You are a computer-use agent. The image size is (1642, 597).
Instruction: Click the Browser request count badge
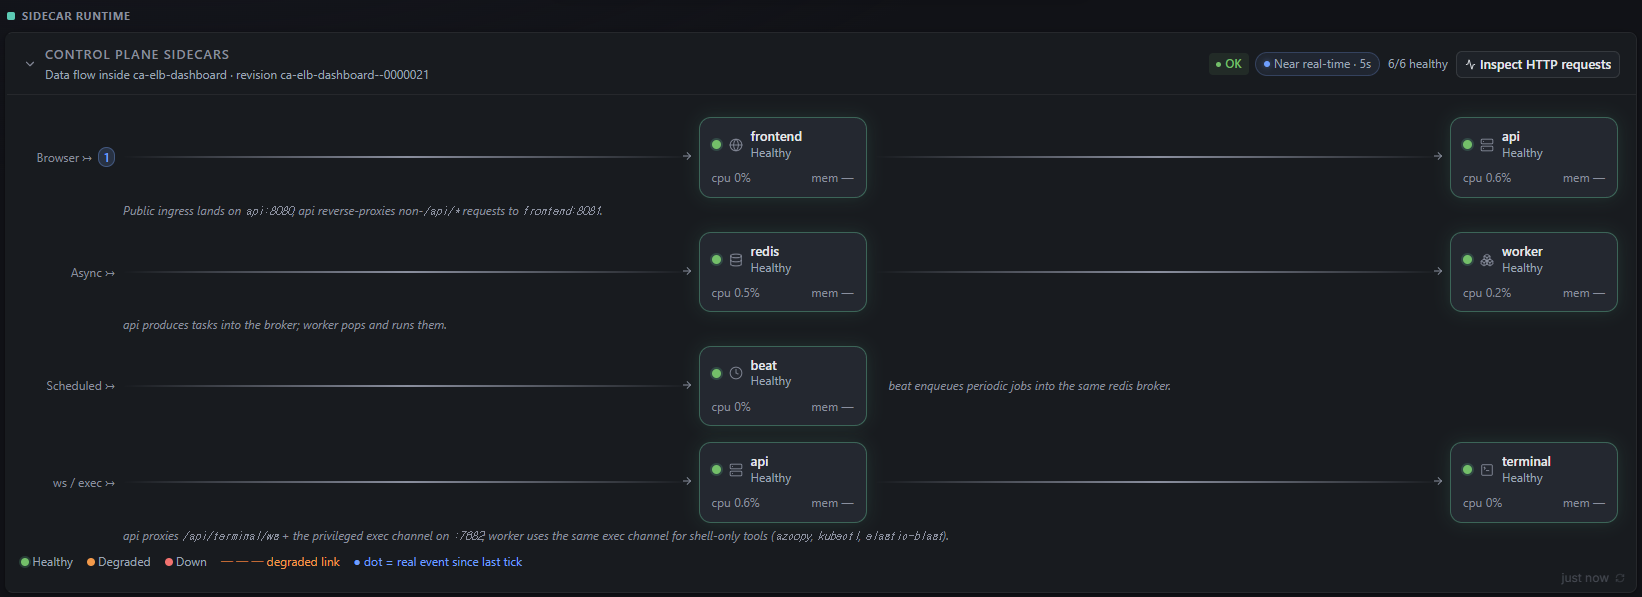tap(106, 157)
